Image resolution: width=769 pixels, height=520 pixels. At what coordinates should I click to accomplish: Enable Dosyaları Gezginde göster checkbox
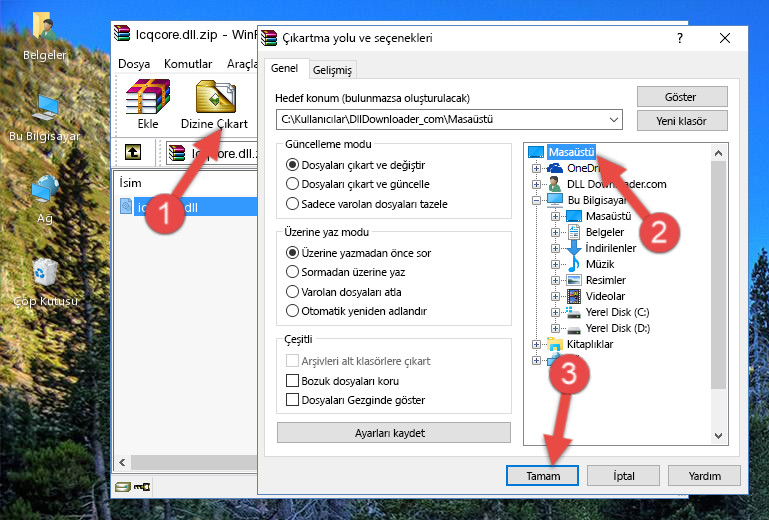292,400
